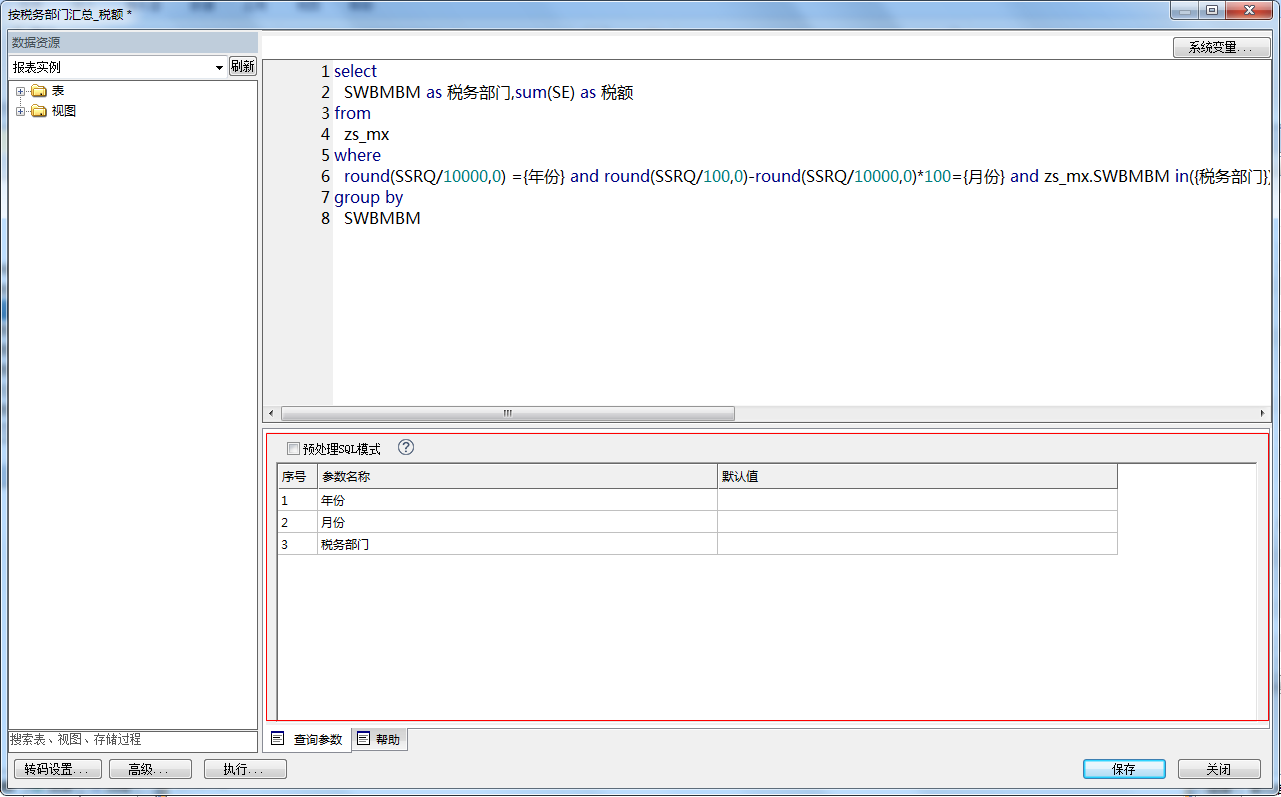
Task: Click the 表 folder icon
Action: point(39,91)
